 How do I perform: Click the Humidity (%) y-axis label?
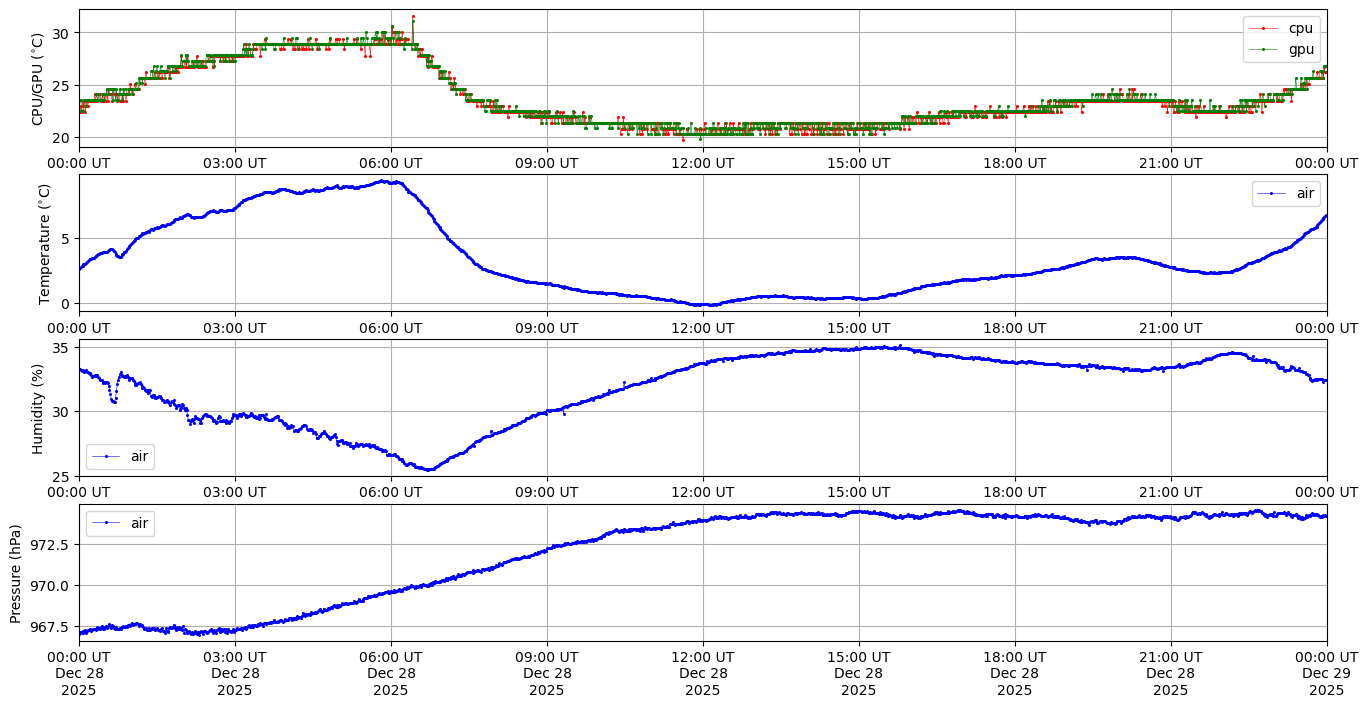pyautogui.click(x=38, y=408)
